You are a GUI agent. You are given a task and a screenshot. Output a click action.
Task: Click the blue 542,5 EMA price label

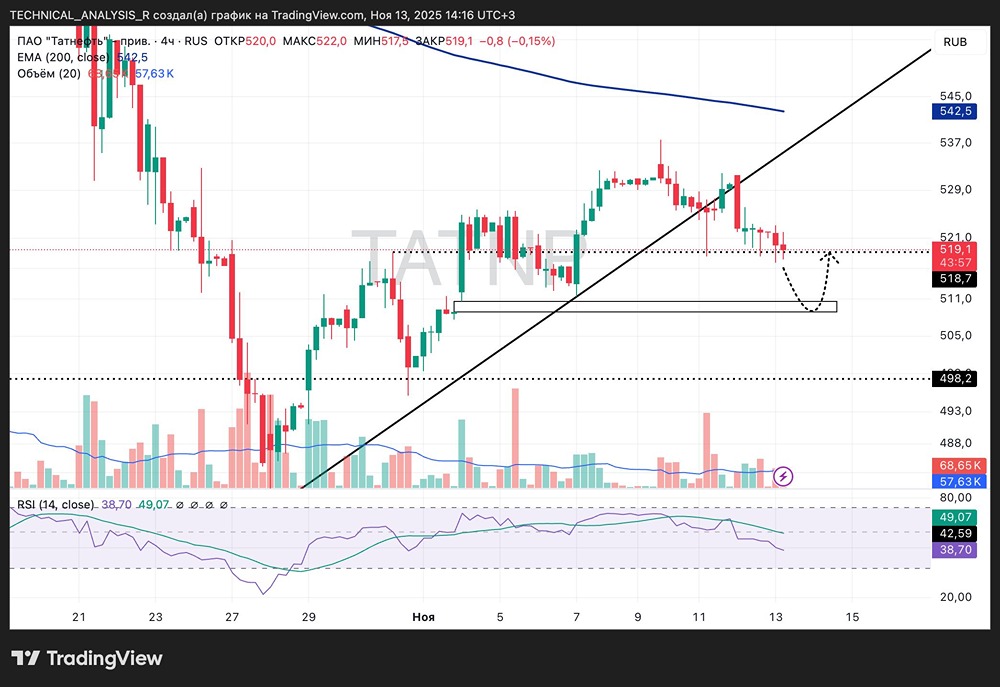pyautogui.click(x=955, y=111)
